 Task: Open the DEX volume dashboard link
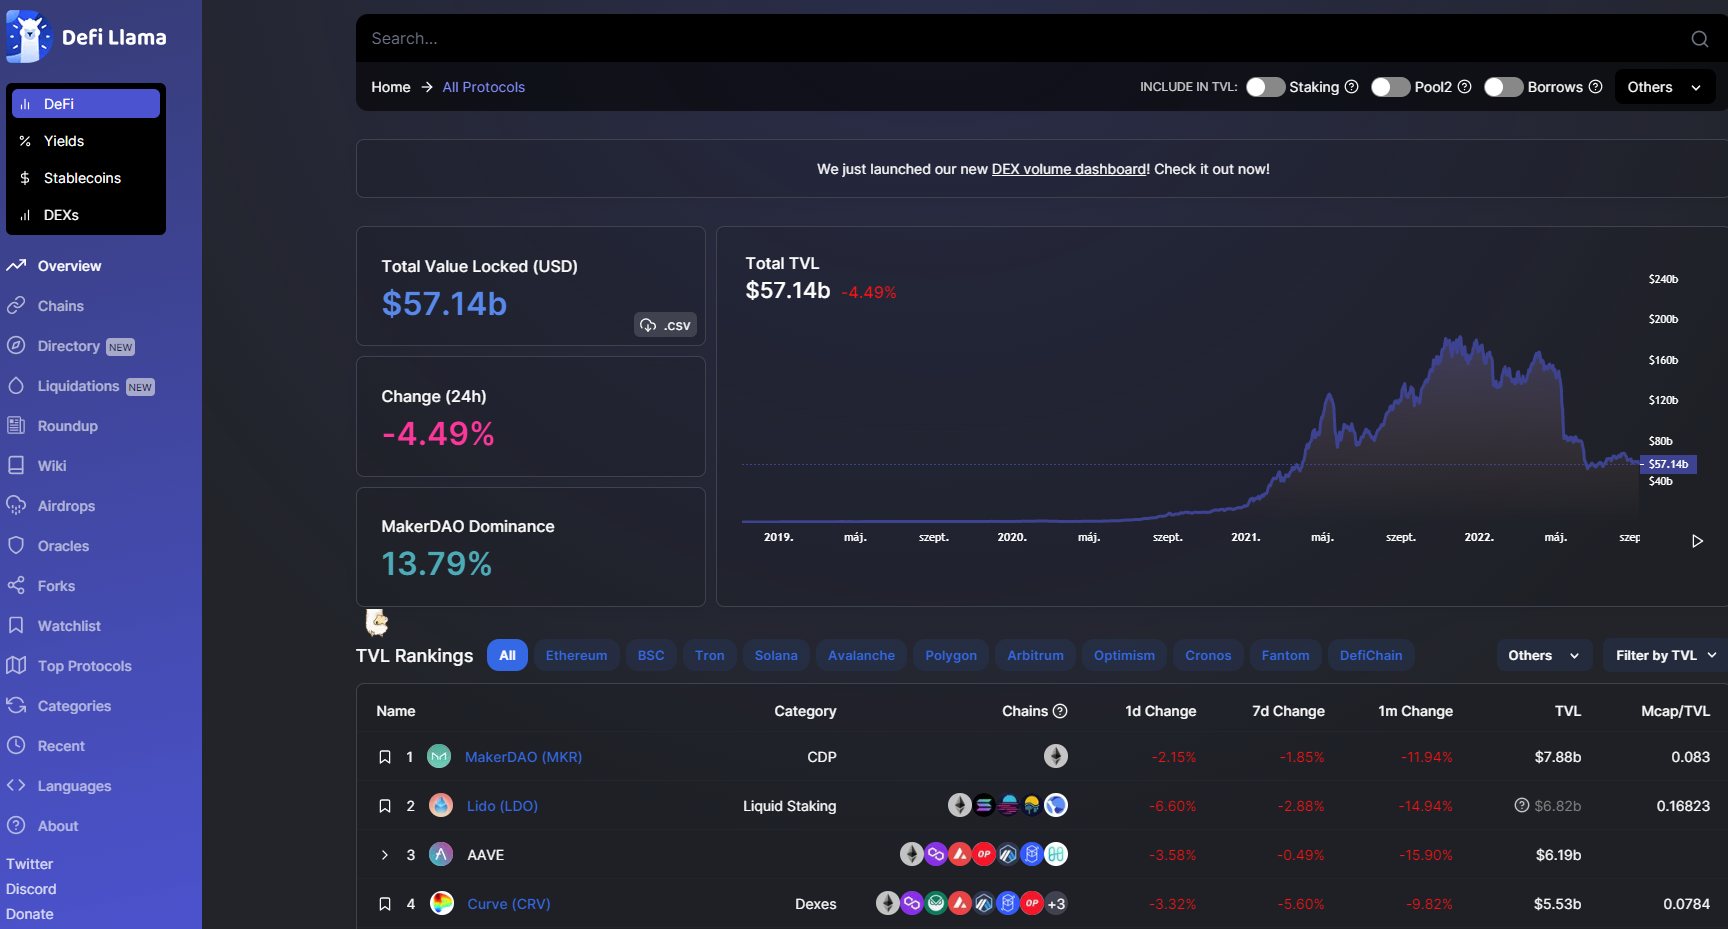point(1069,169)
